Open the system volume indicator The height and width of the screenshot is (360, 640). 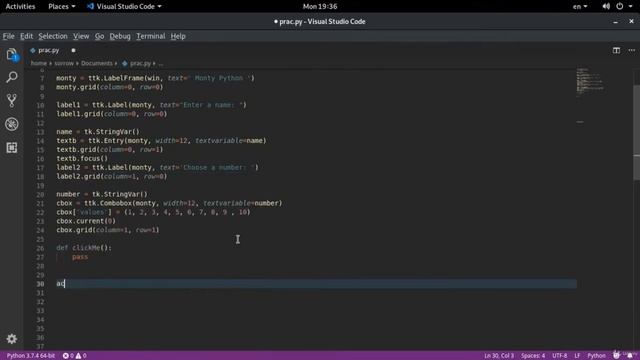tap(606, 6)
